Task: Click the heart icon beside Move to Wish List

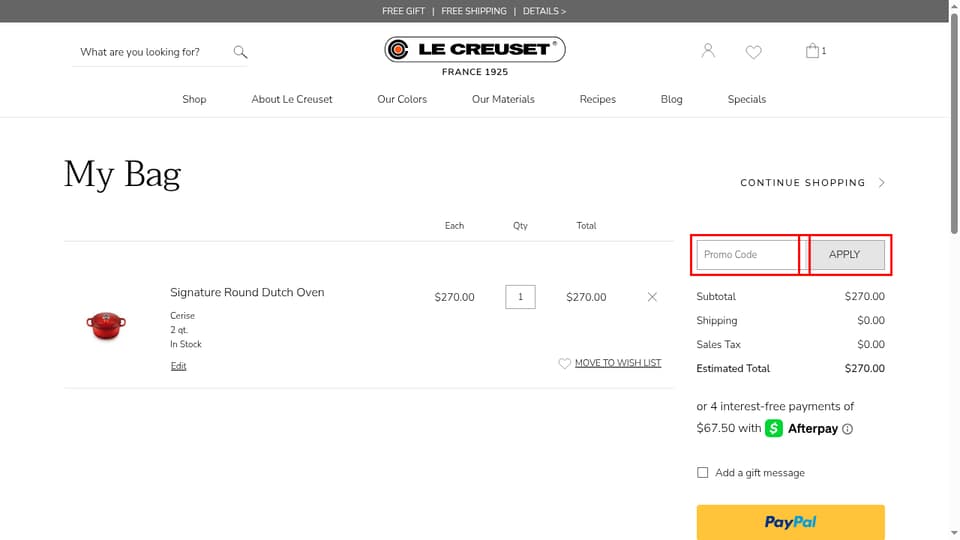Action: 564,363
